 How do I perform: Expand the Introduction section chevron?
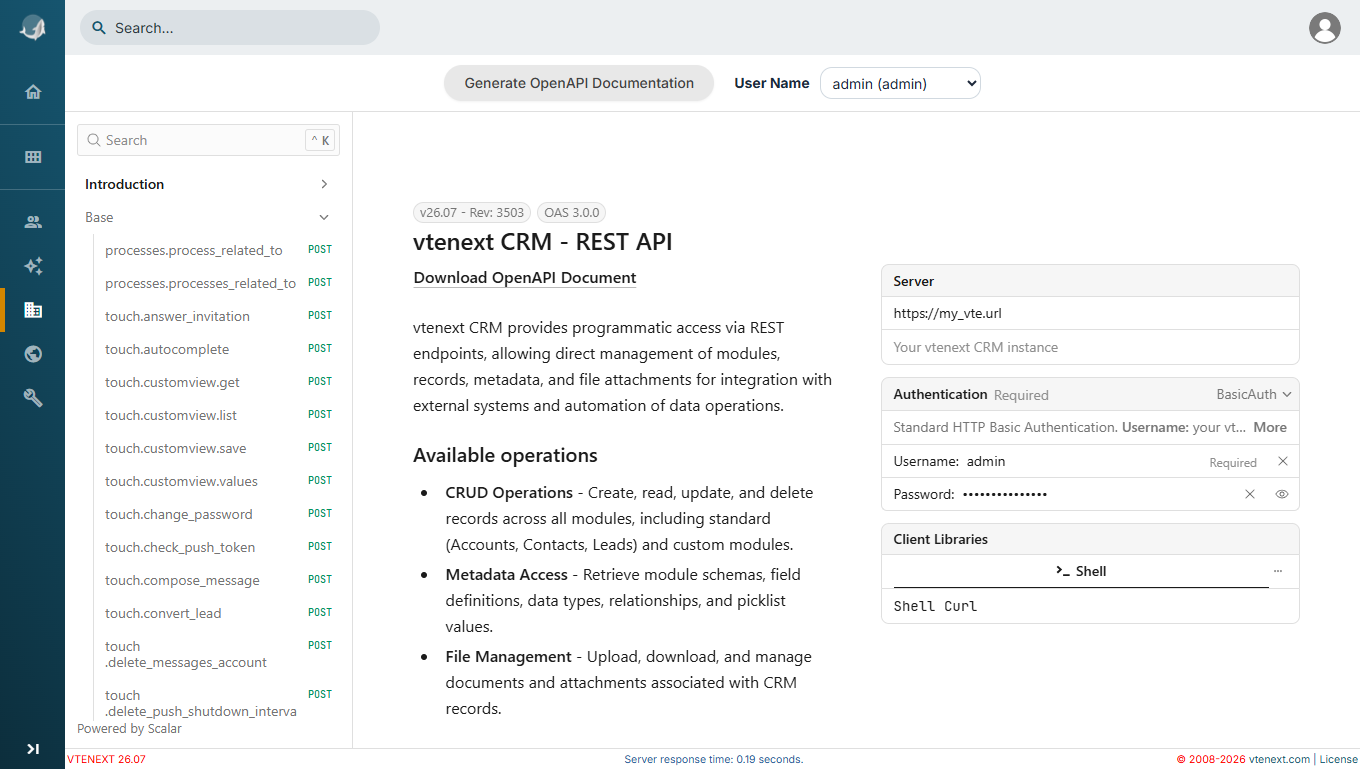pyautogui.click(x=324, y=184)
